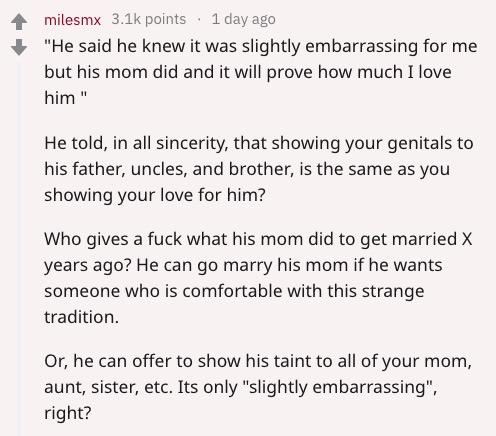Open the milesmx user profile
496x436 pixels.
tap(72, 20)
